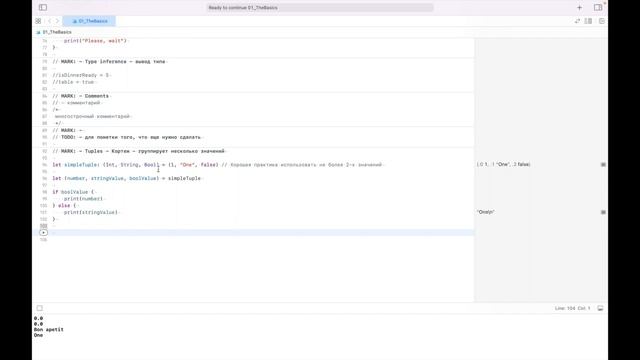Select the 01_TheBasics editor tab
640x360 pixels.
click(x=89, y=21)
